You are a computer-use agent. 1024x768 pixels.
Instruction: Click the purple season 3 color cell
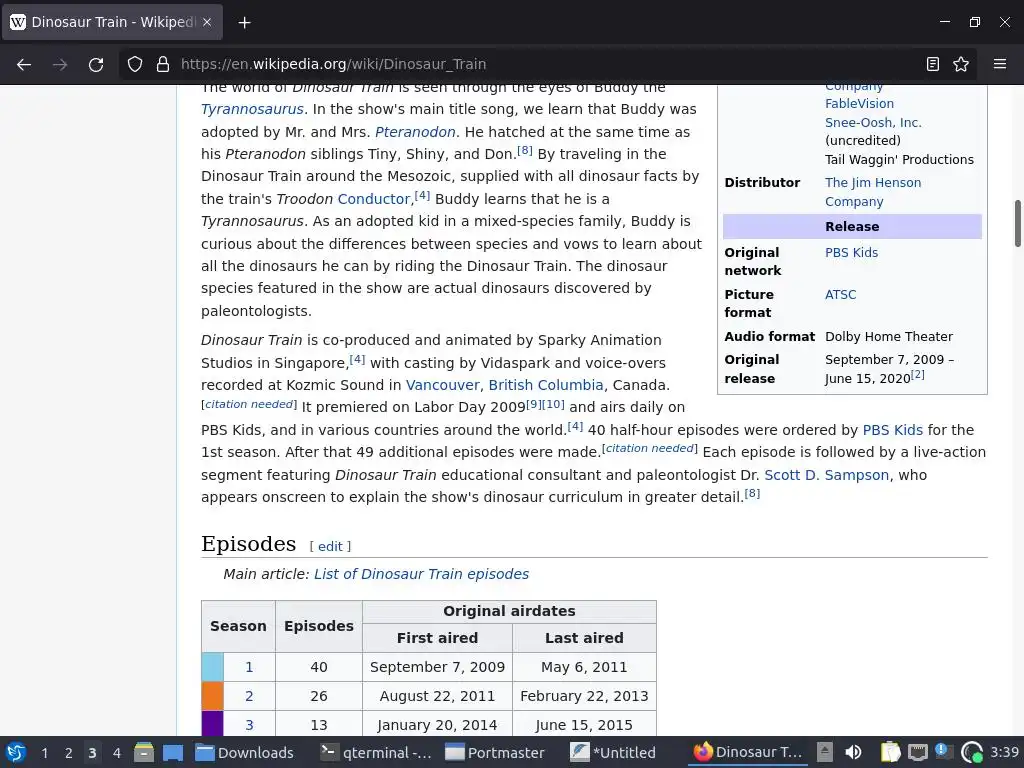(212, 724)
